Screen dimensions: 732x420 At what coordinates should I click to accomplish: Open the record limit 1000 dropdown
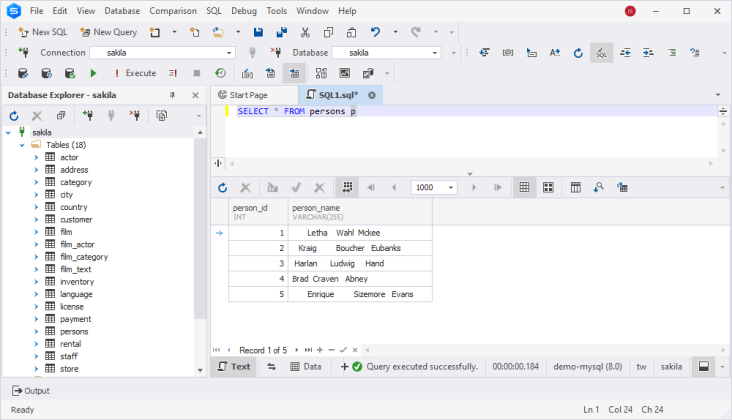(x=452, y=187)
